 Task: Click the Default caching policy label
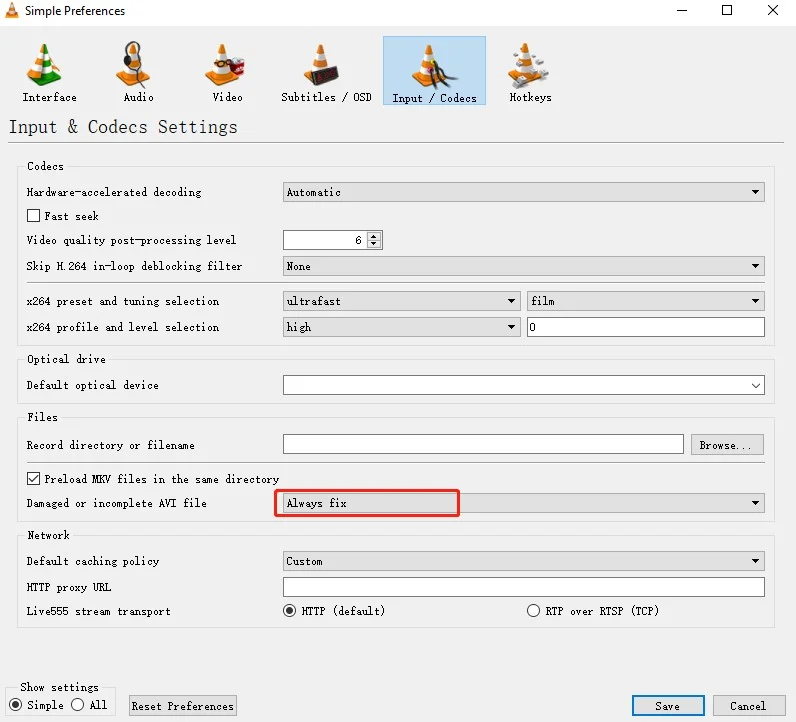tap(93, 561)
